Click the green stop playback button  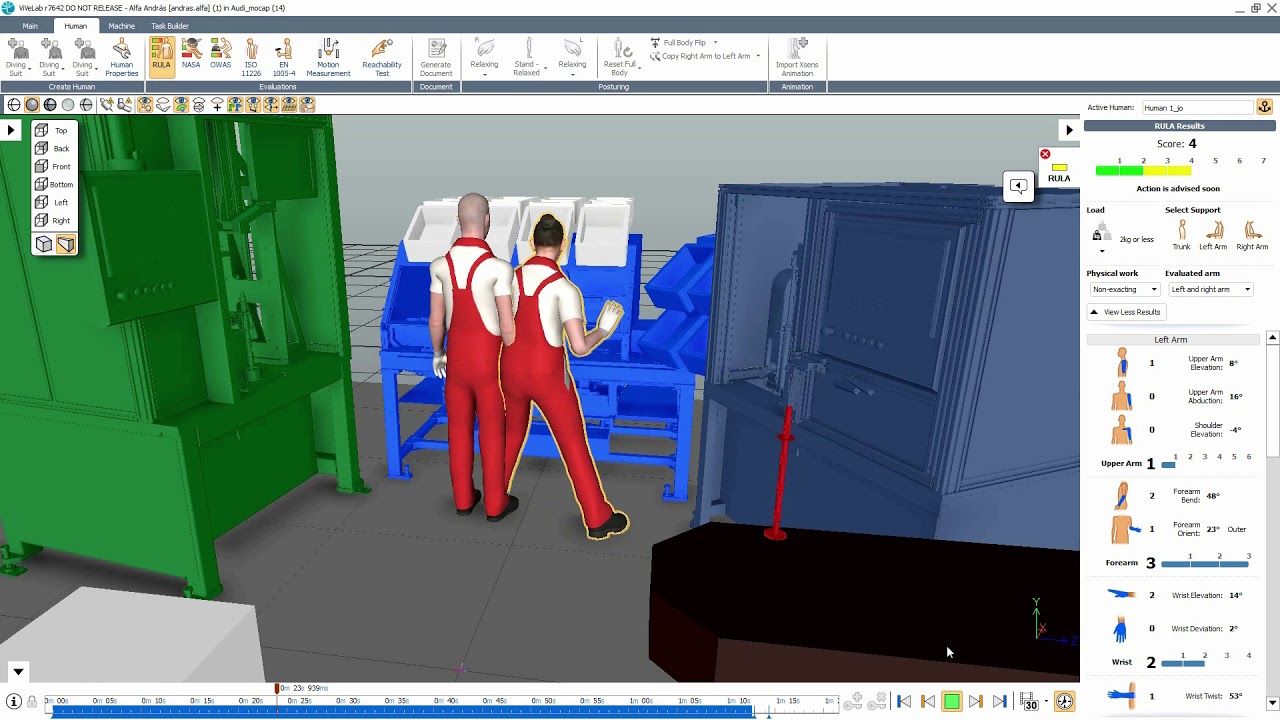(x=952, y=702)
